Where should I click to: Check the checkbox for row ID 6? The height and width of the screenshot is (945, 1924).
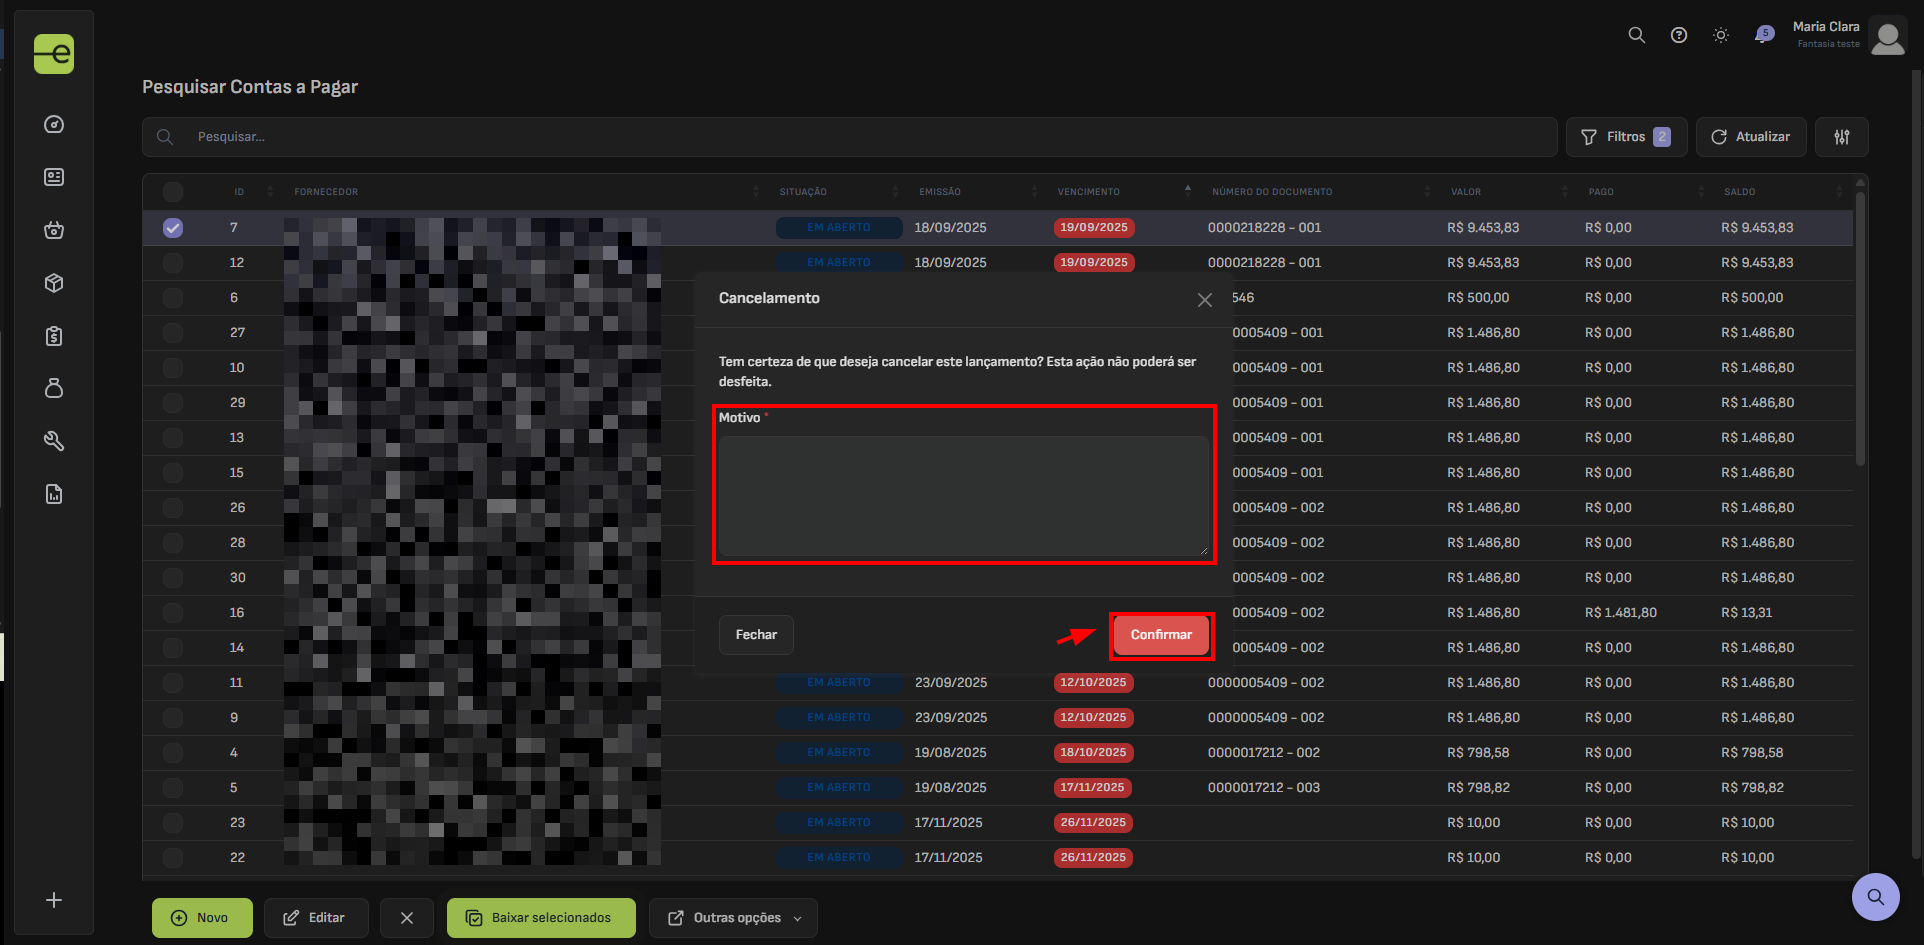(x=173, y=298)
